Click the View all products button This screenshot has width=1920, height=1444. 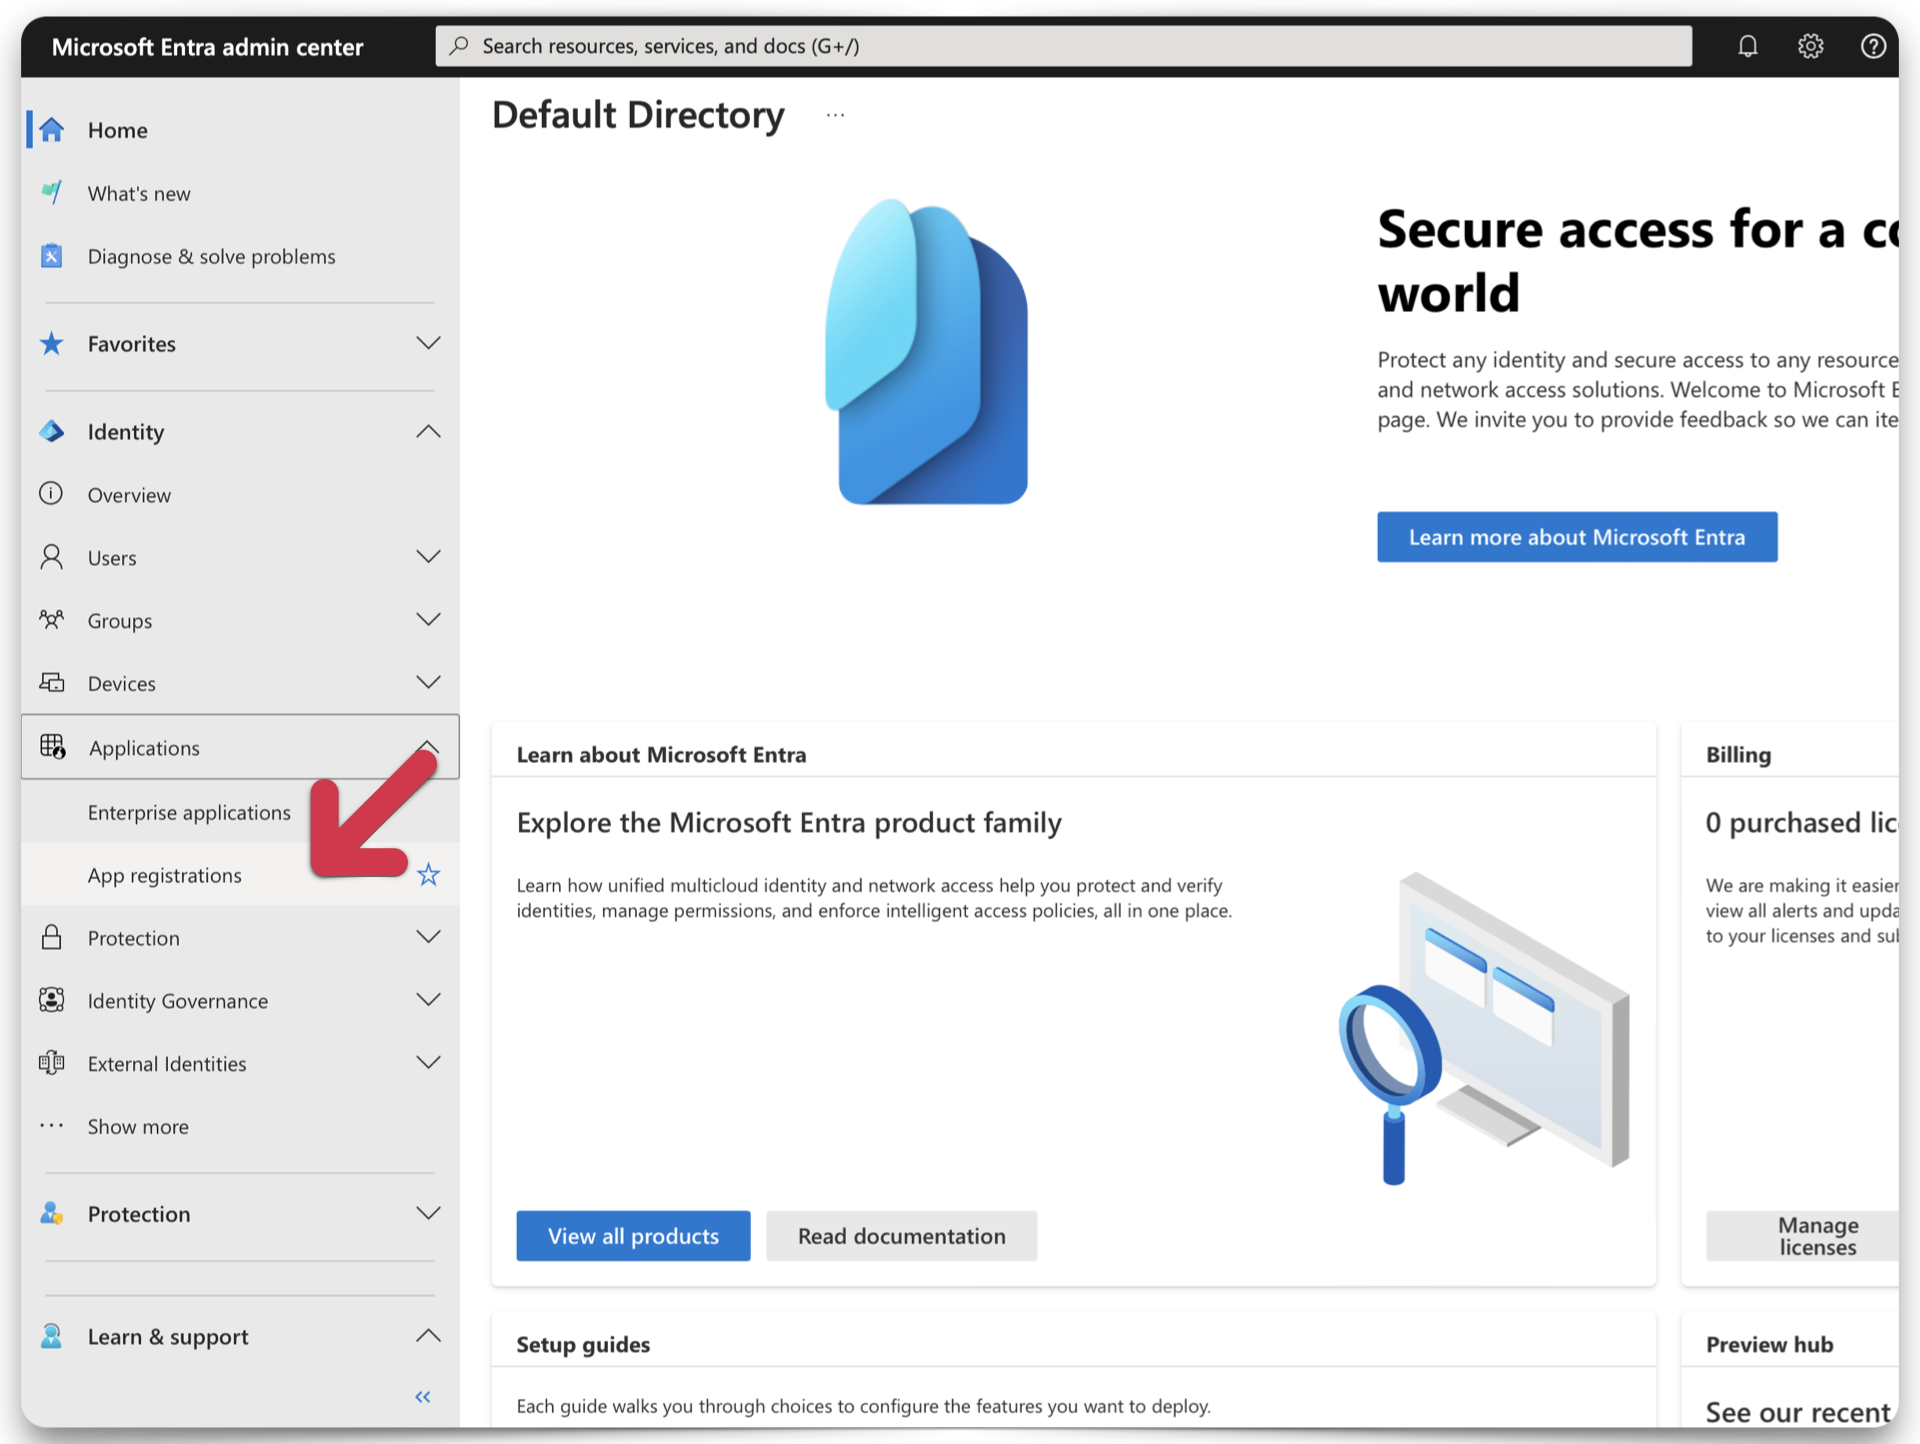click(632, 1236)
